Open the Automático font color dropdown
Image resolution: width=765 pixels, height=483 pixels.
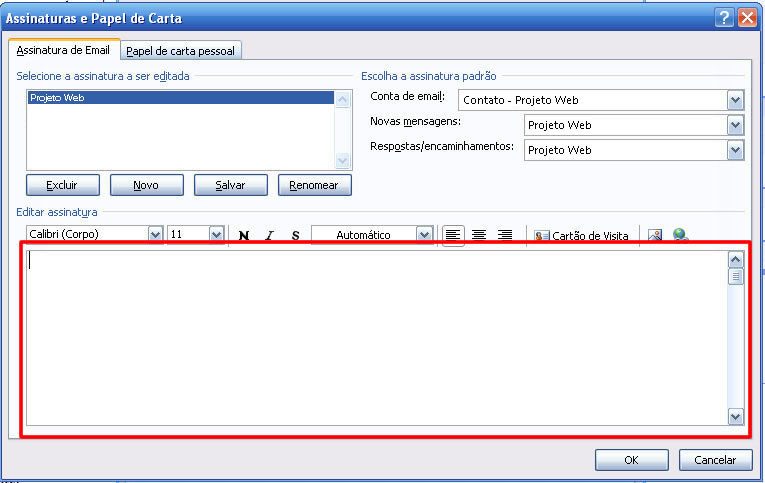pyautogui.click(x=424, y=235)
